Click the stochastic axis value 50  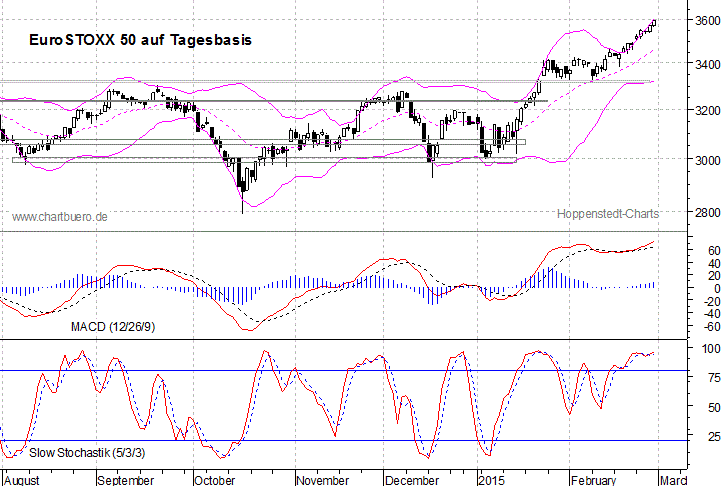[x=714, y=408]
